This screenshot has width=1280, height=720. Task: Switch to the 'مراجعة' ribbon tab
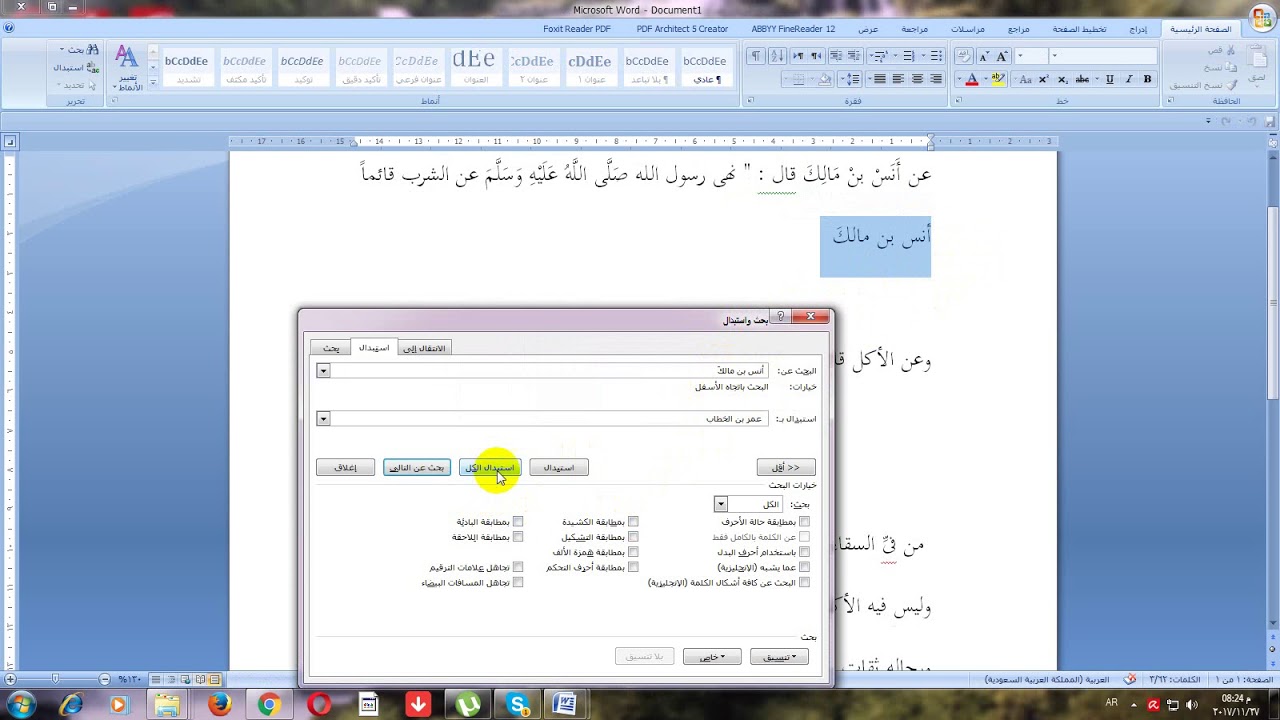click(914, 29)
